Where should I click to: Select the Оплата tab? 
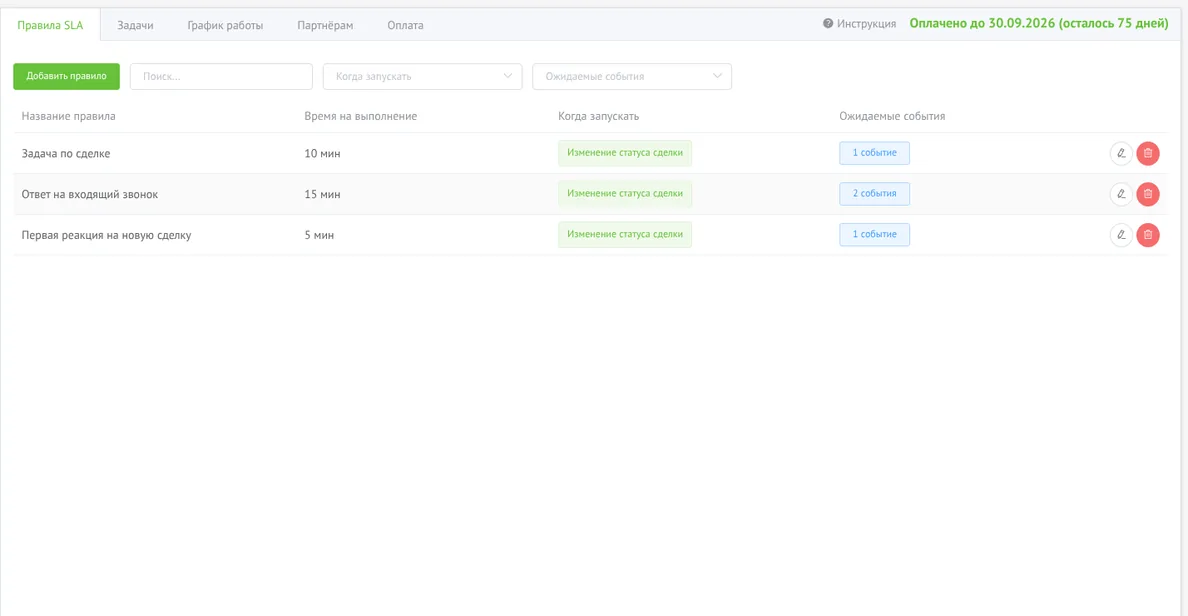(405, 25)
